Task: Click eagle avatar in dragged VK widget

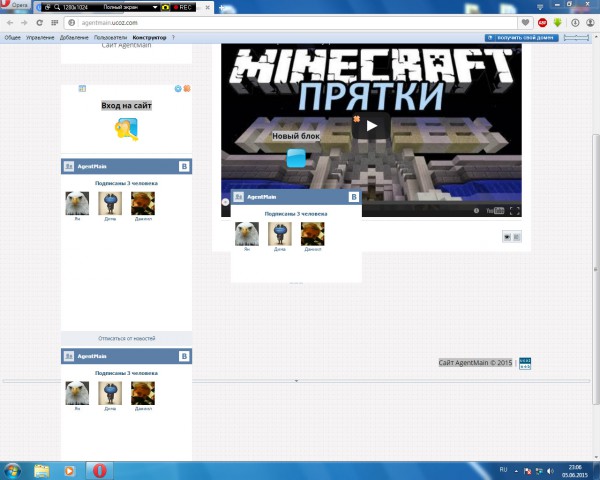Action: [x=247, y=234]
